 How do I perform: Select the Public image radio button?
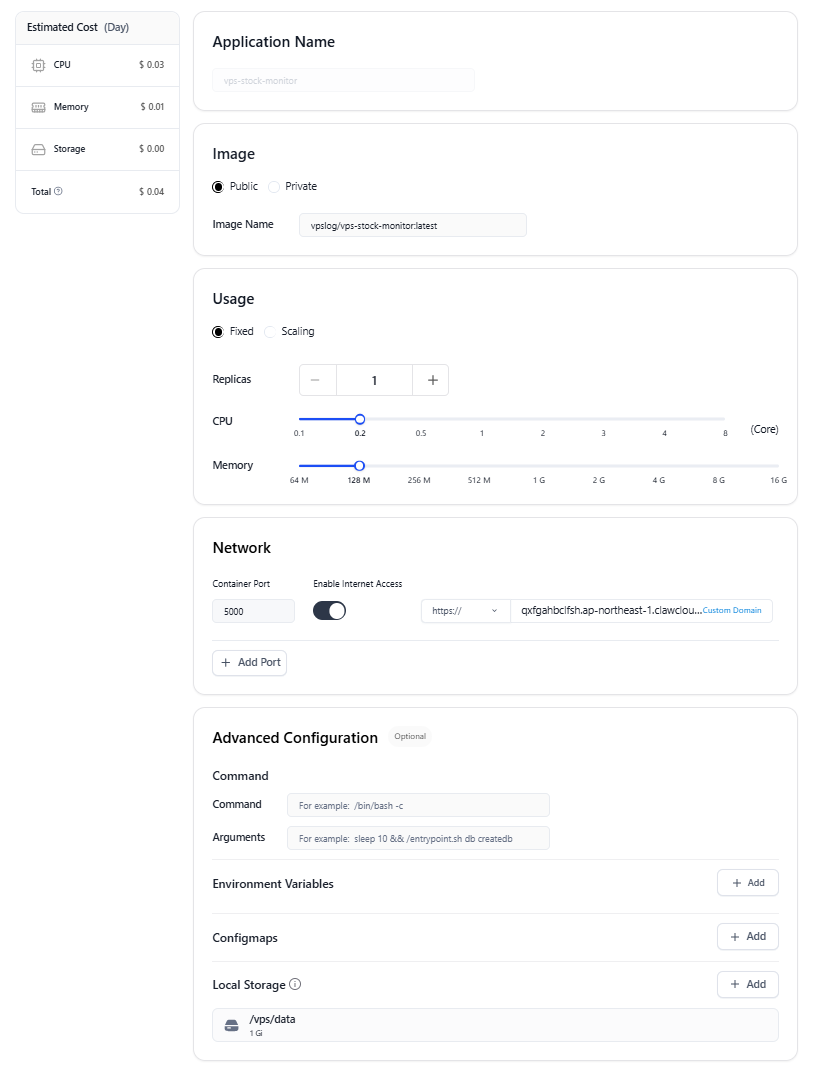pyautogui.click(x=218, y=187)
